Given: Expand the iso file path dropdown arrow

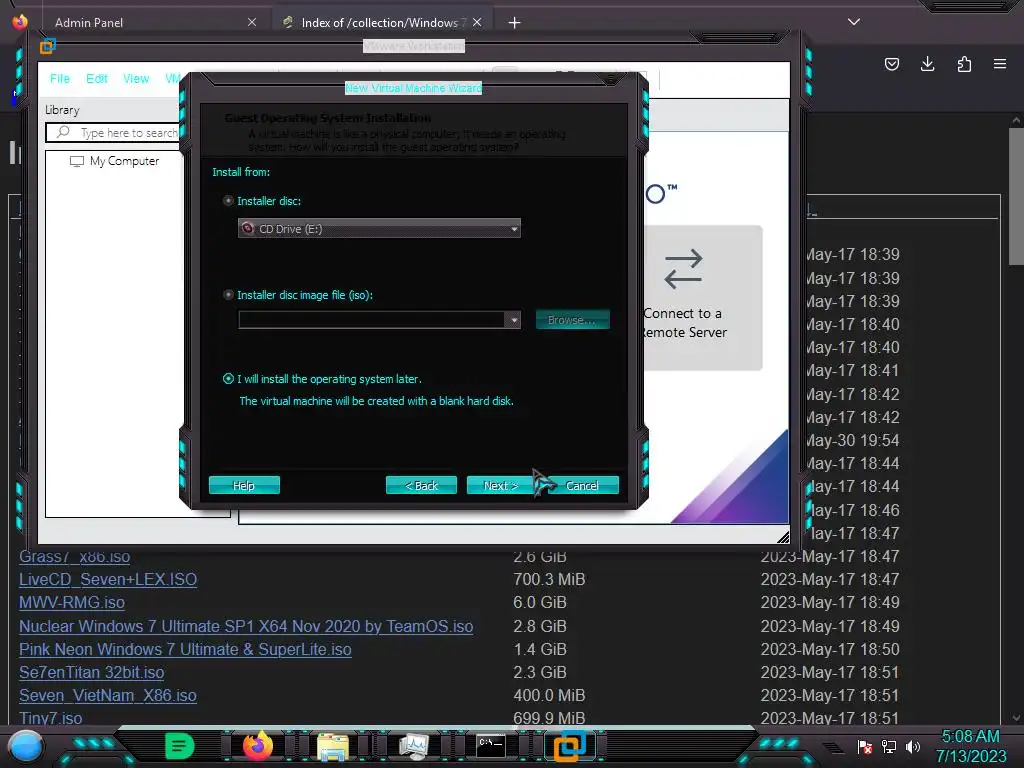Looking at the screenshot, I should (x=514, y=320).
